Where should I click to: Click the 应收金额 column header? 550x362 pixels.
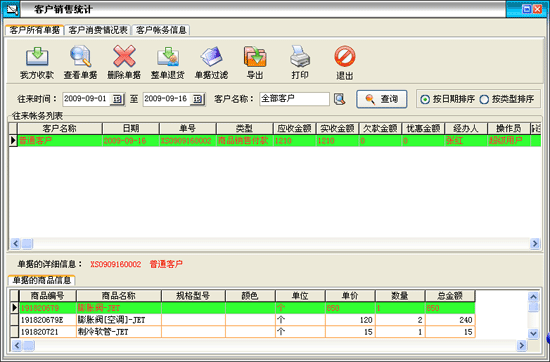pos(295,129)
